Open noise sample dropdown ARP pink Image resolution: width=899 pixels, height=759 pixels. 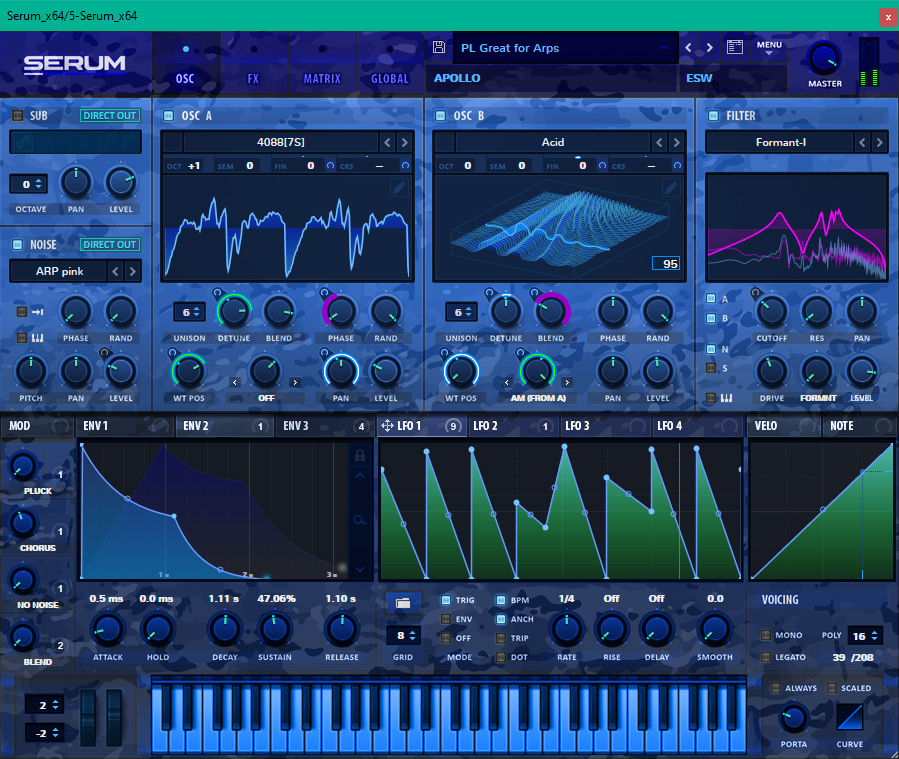tap(59, 271)
